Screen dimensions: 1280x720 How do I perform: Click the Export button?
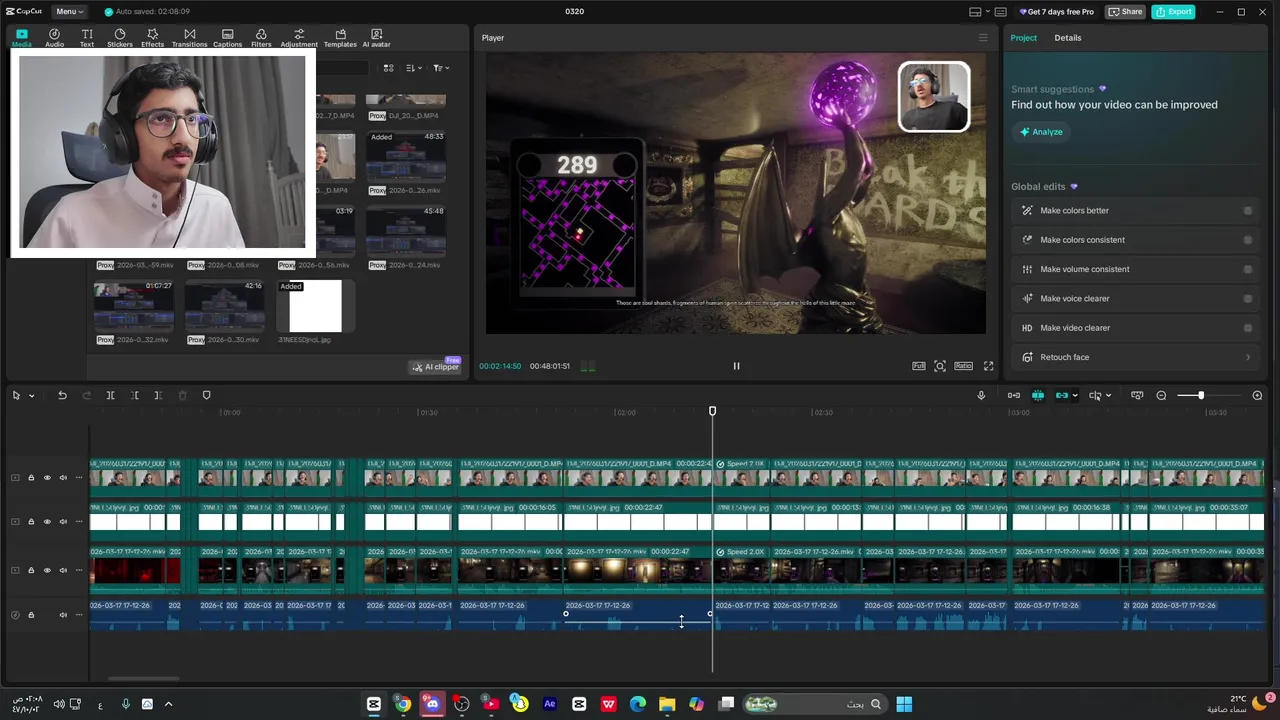tap(1173, 12)
